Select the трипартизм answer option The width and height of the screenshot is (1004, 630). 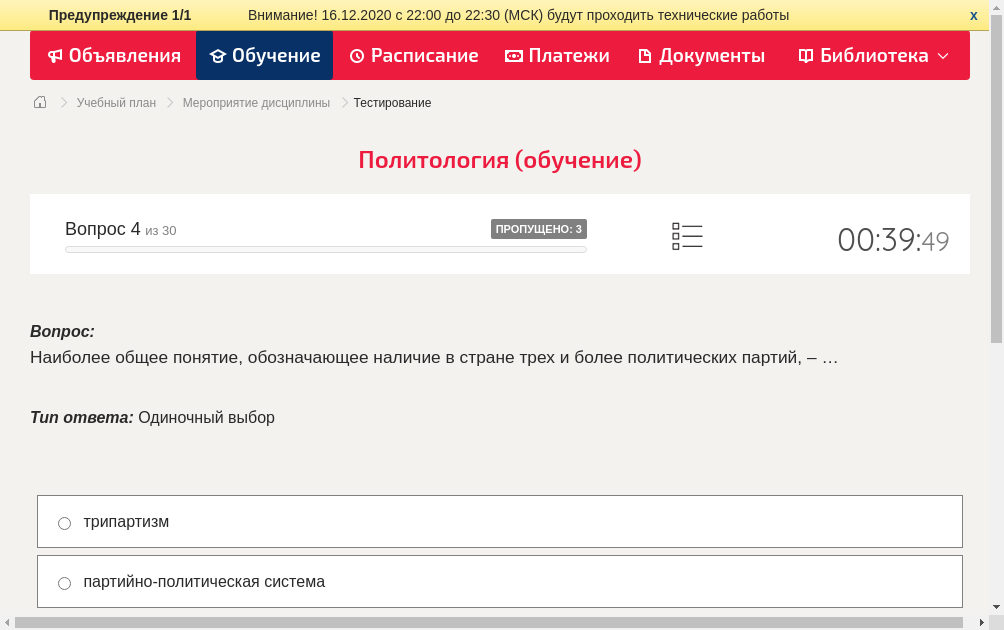click(x=64, y=522)
